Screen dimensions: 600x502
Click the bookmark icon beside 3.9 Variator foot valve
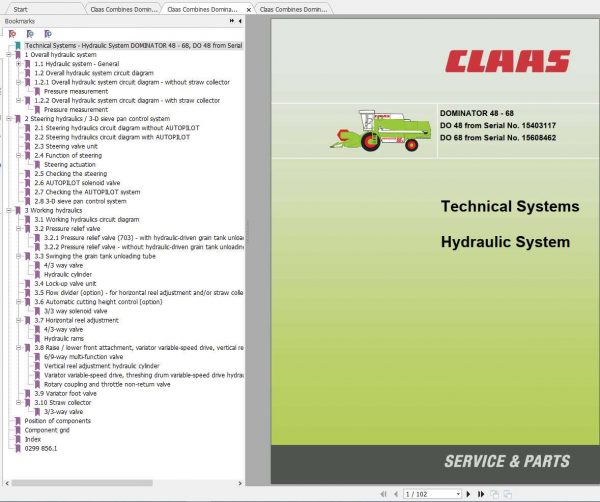click(x=28, y=393)
